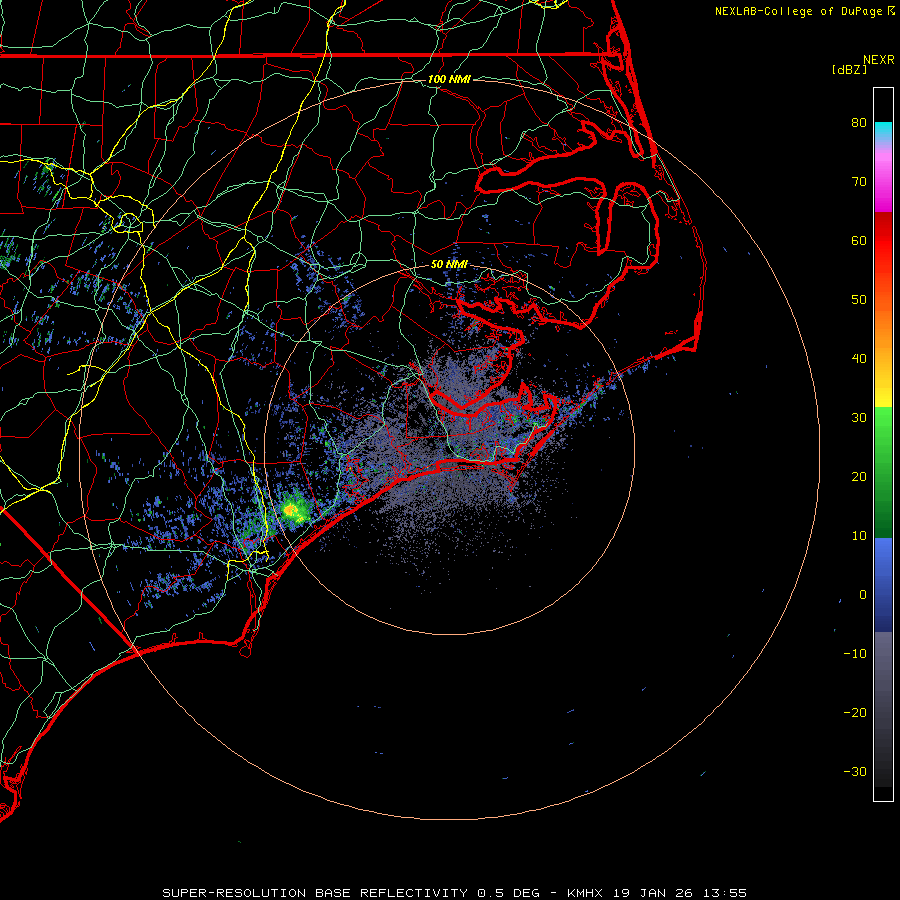Click the 100 NMI range ring label
The height and width of the screenshot is (900, 900).
coord(449,79)
